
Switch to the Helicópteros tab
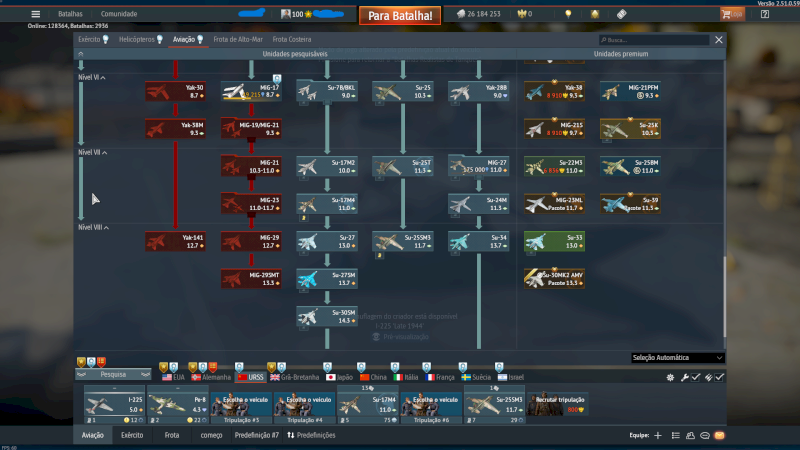[138, 39]
